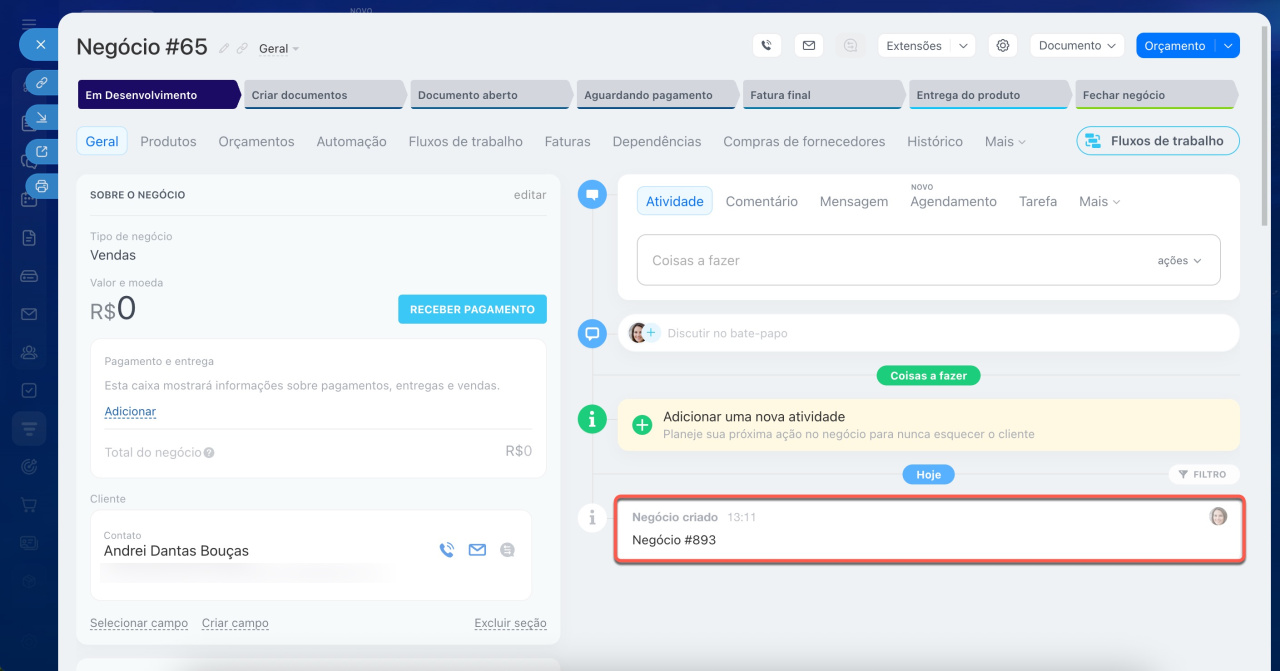Image resolution: width=1280 pixels, height=671 pixels.
Task: Click the Adicionar link in payment box
Action: coord(130,411)
